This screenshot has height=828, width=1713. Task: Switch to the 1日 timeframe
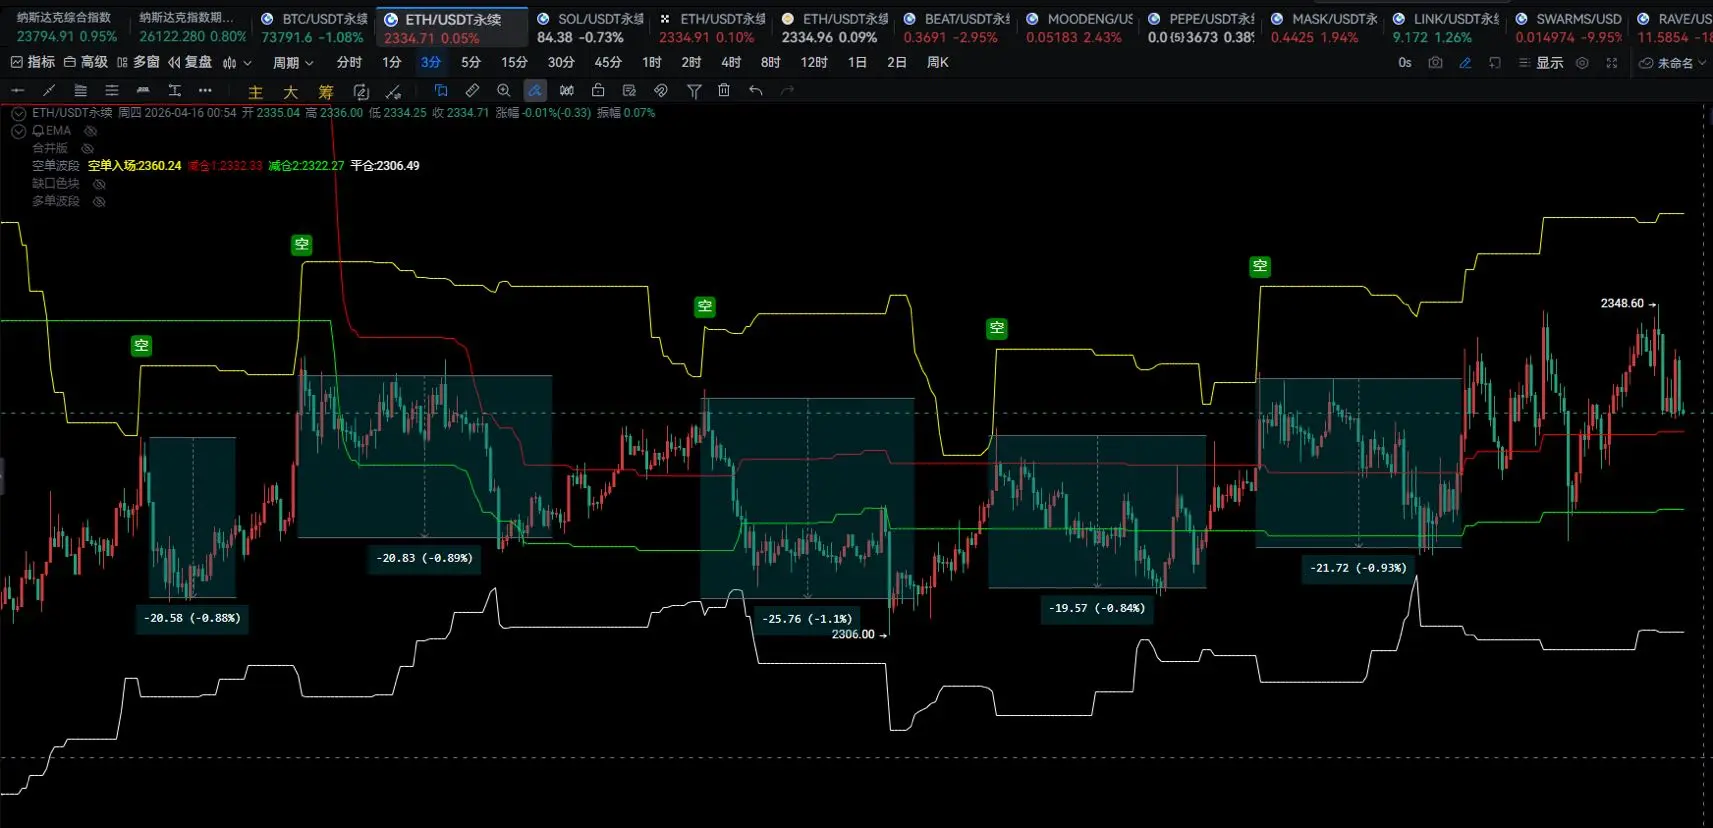tap(857, 63)
